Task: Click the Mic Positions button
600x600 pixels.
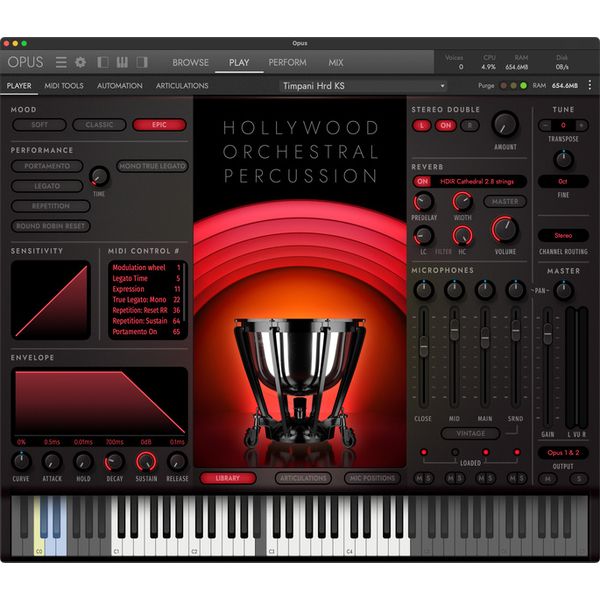Action: coord(372,478)
